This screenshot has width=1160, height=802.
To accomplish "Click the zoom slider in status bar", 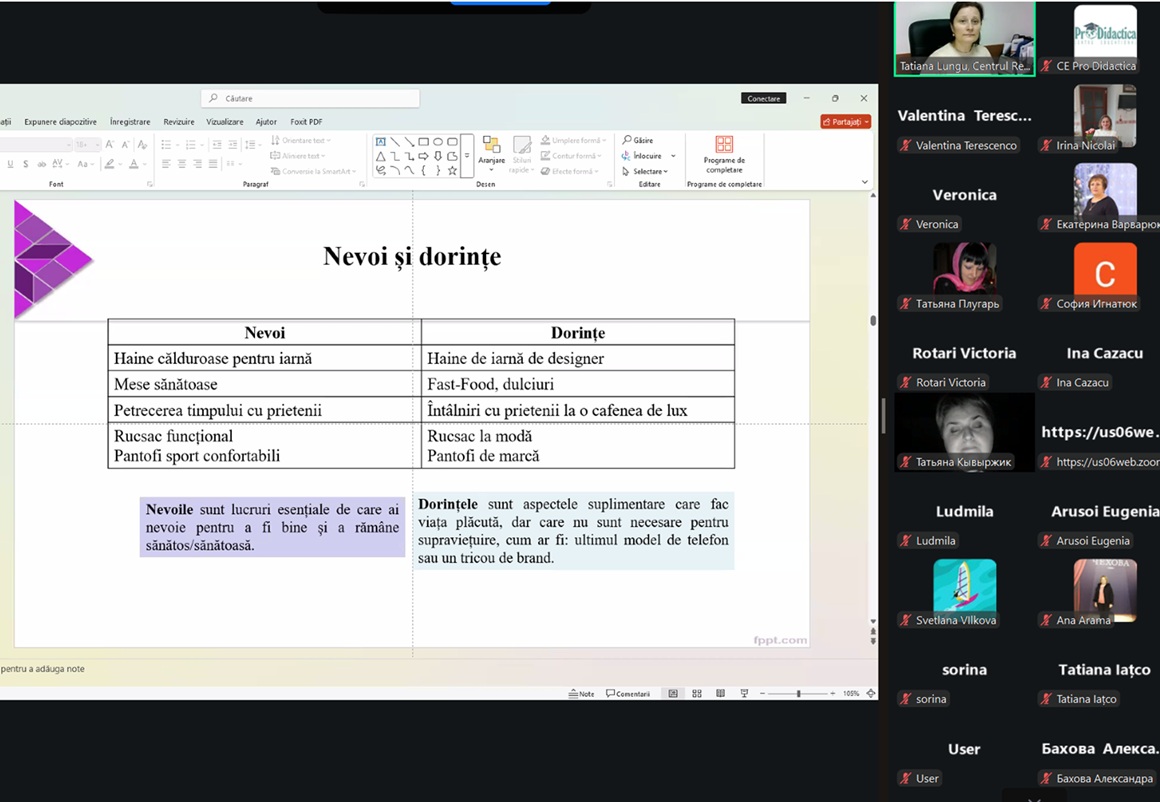I will pyautogui.click(x=798, y=693).
